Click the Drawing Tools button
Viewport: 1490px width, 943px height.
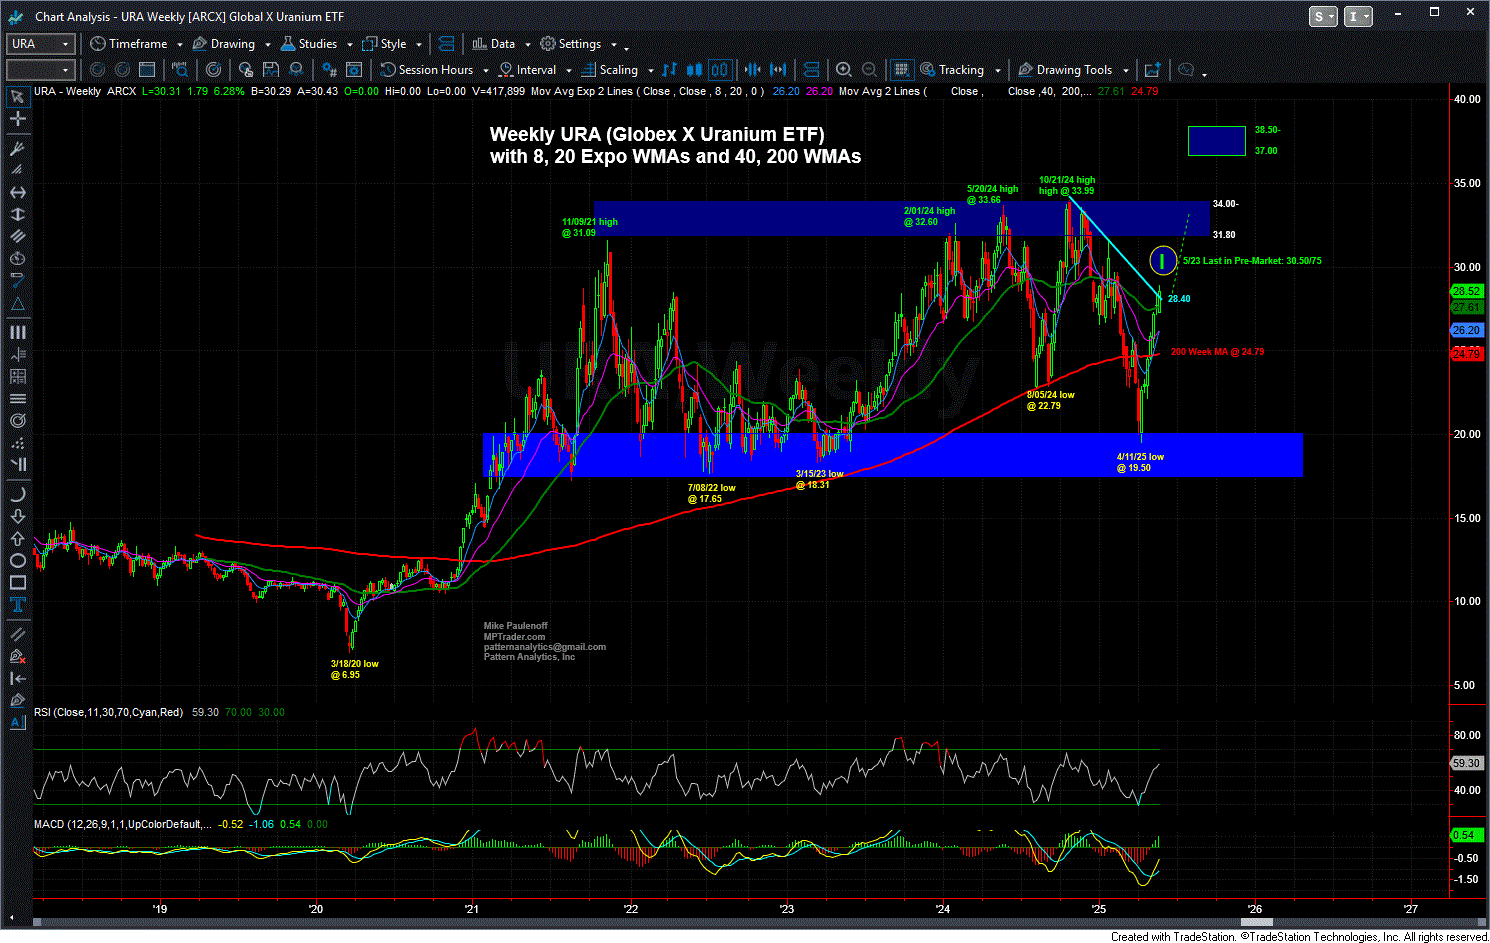pos(1065,70)
